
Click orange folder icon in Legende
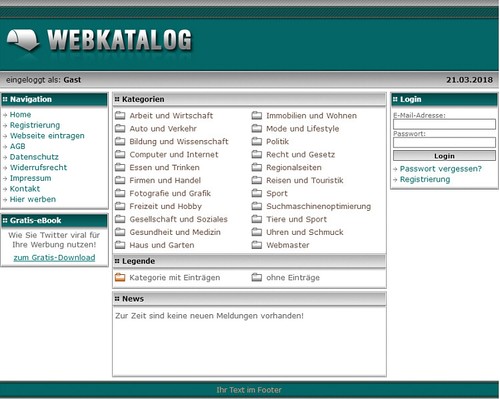[120, 277]
